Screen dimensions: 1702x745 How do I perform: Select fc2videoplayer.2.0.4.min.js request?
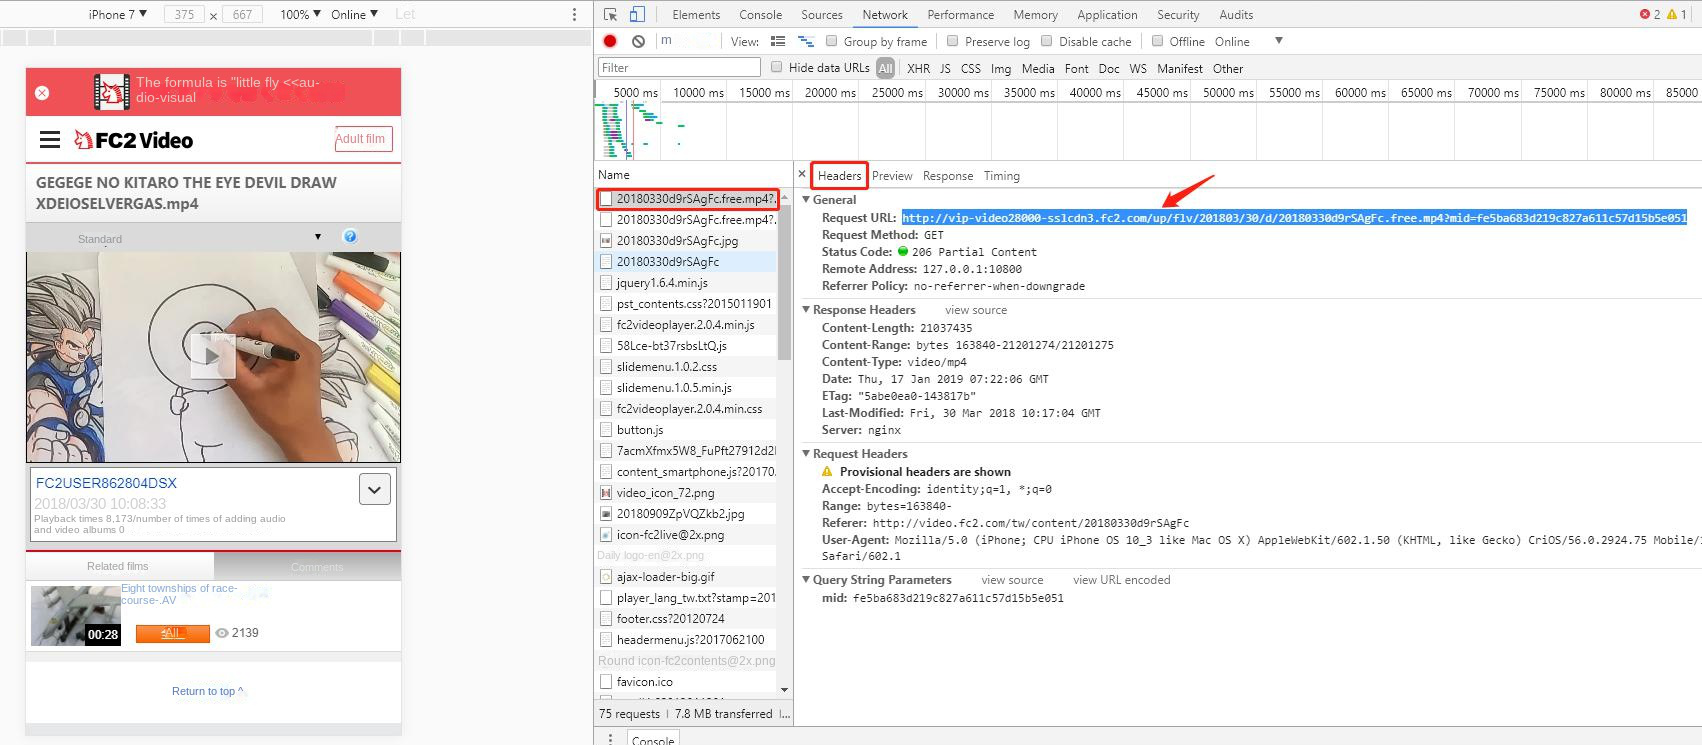(x=687, y=324)
